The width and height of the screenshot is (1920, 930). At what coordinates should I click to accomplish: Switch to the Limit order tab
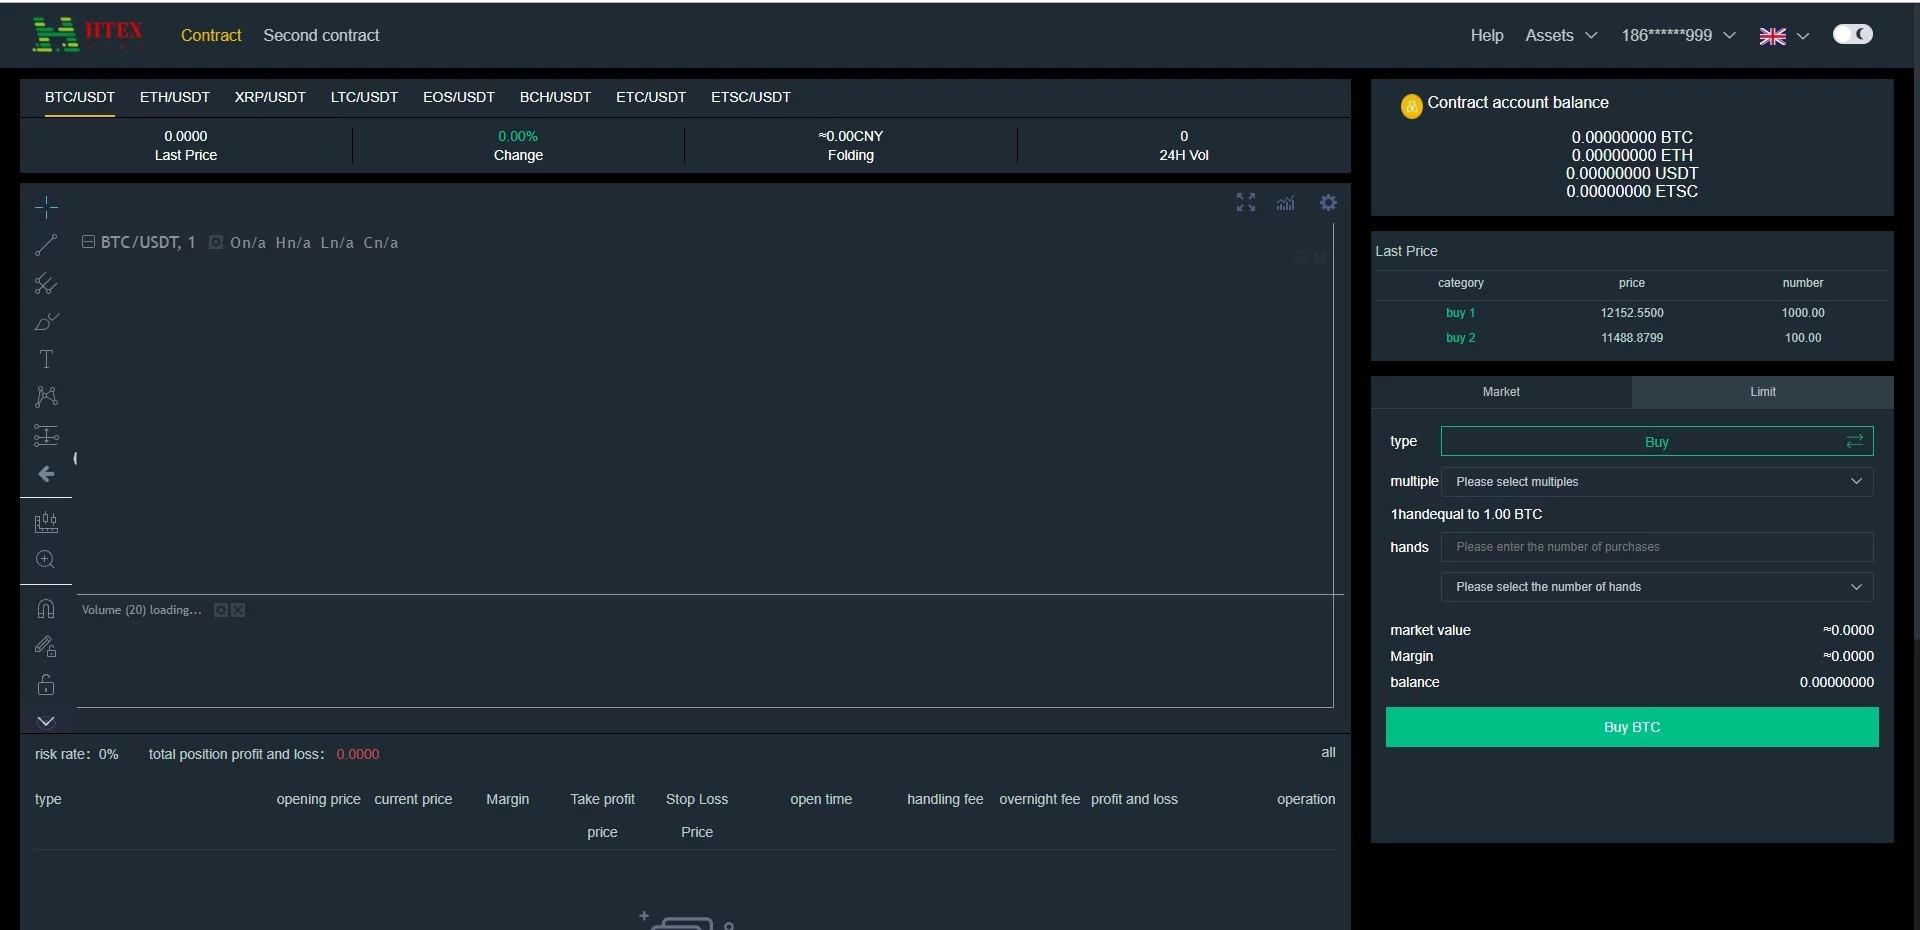click(1762, 392)
